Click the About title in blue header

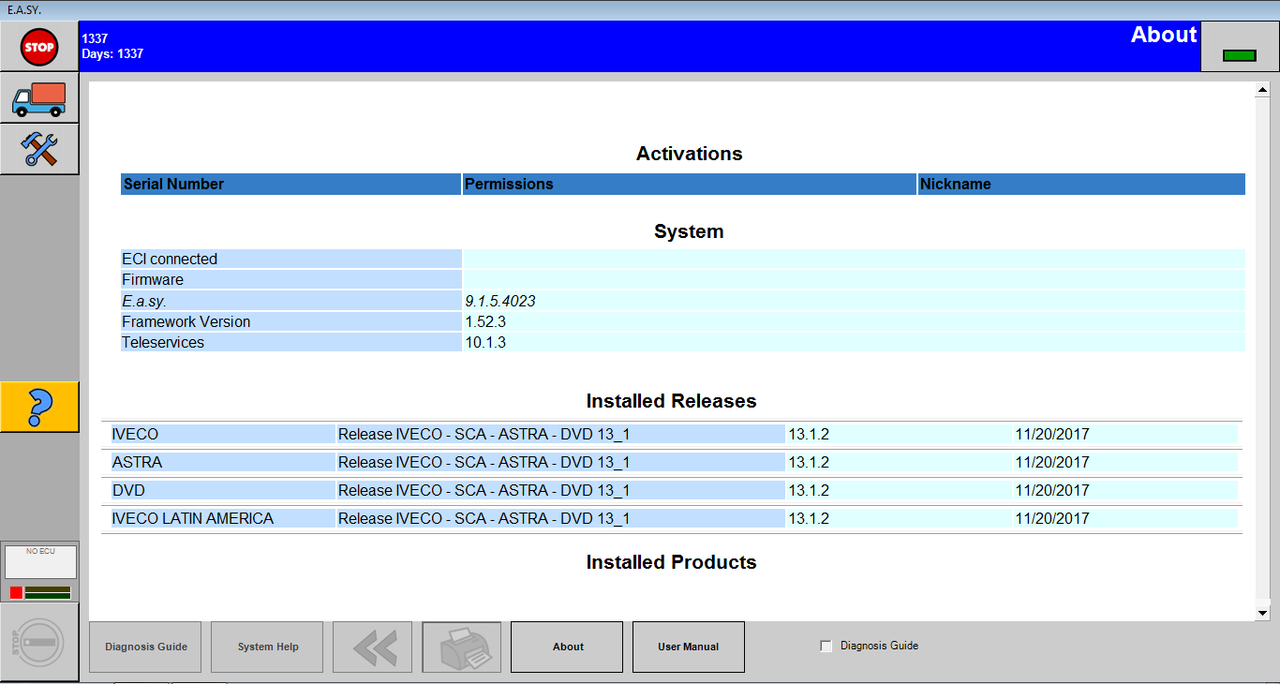coord(1163,35)
